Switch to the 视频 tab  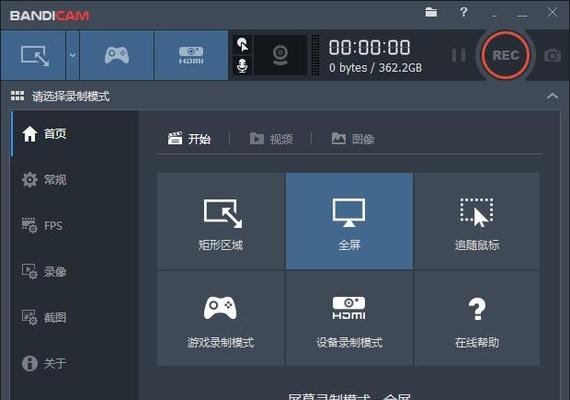pyautogui.click(x=271, y=139)
